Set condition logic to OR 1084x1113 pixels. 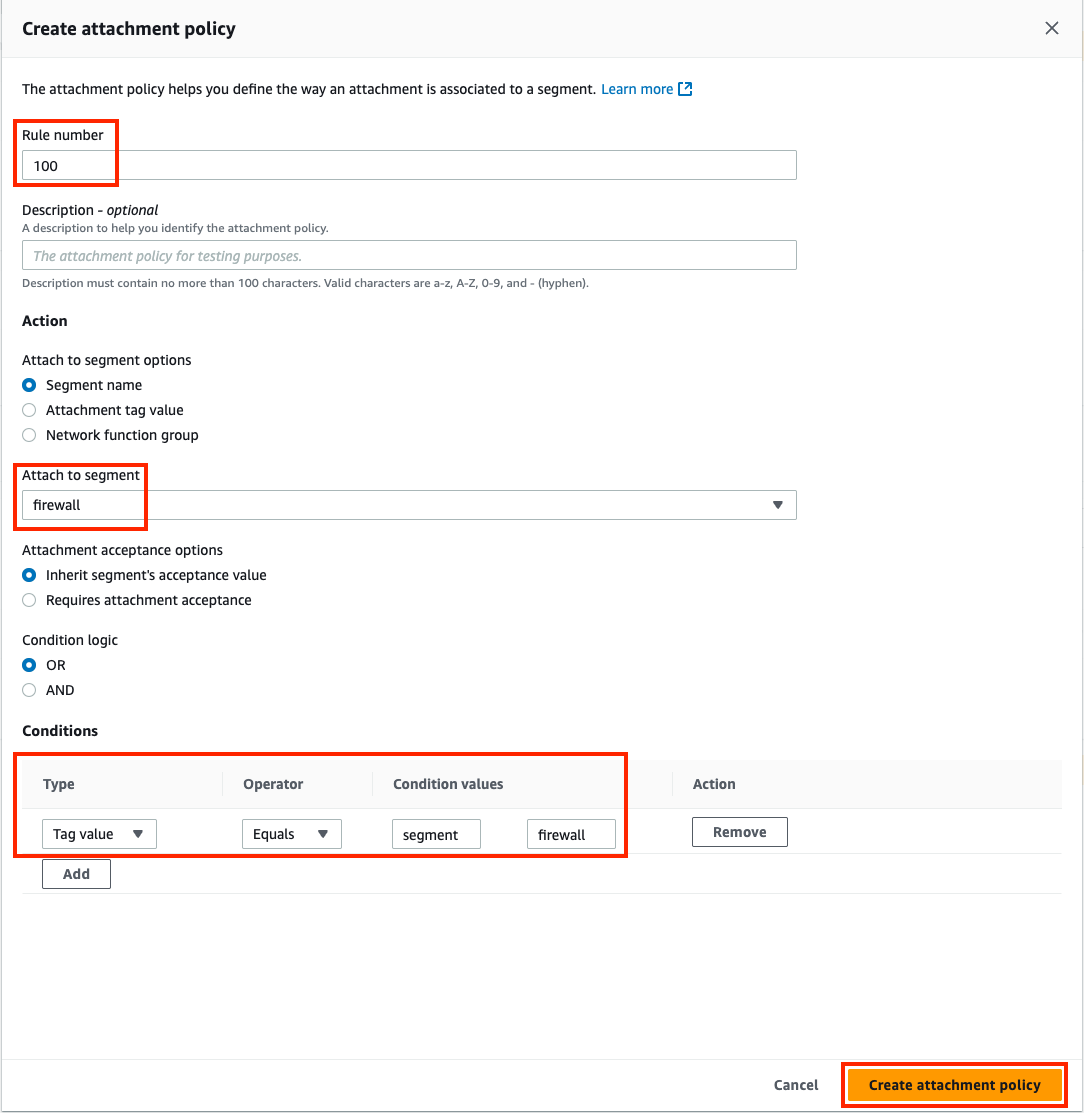click(29, 665)
